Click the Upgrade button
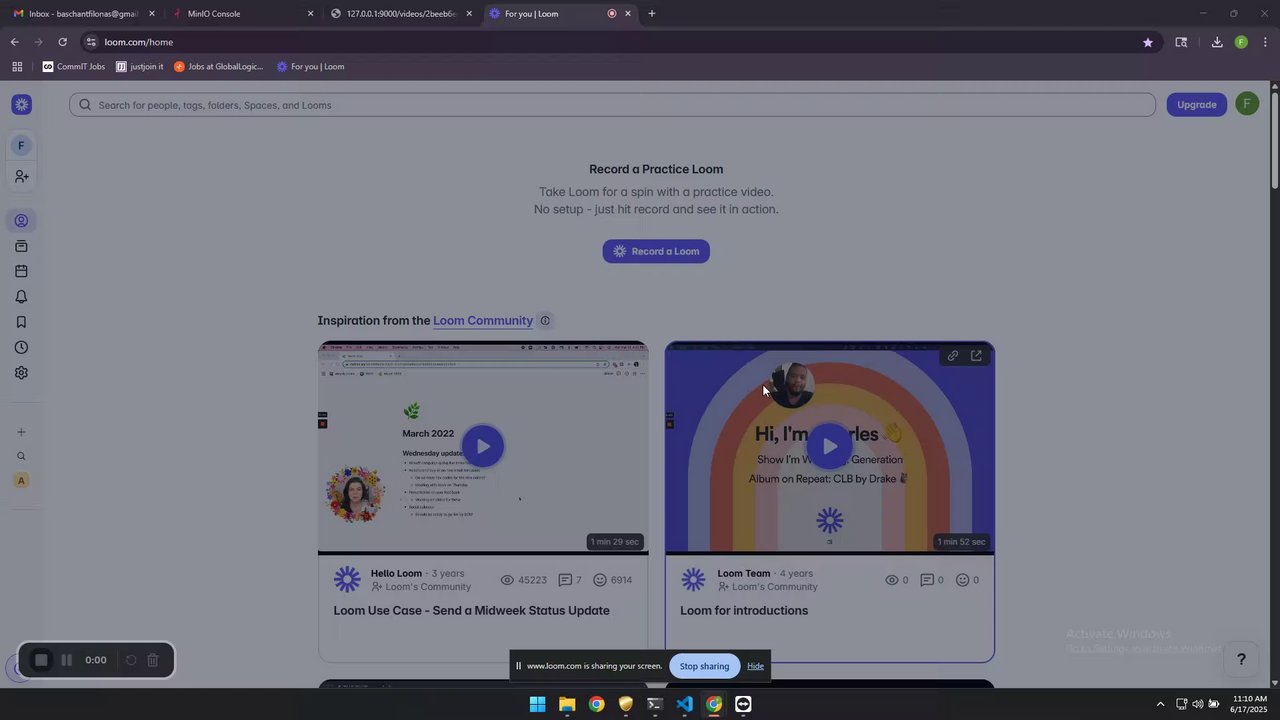This screenshot has height=720, width=1280. point(1196,105)
